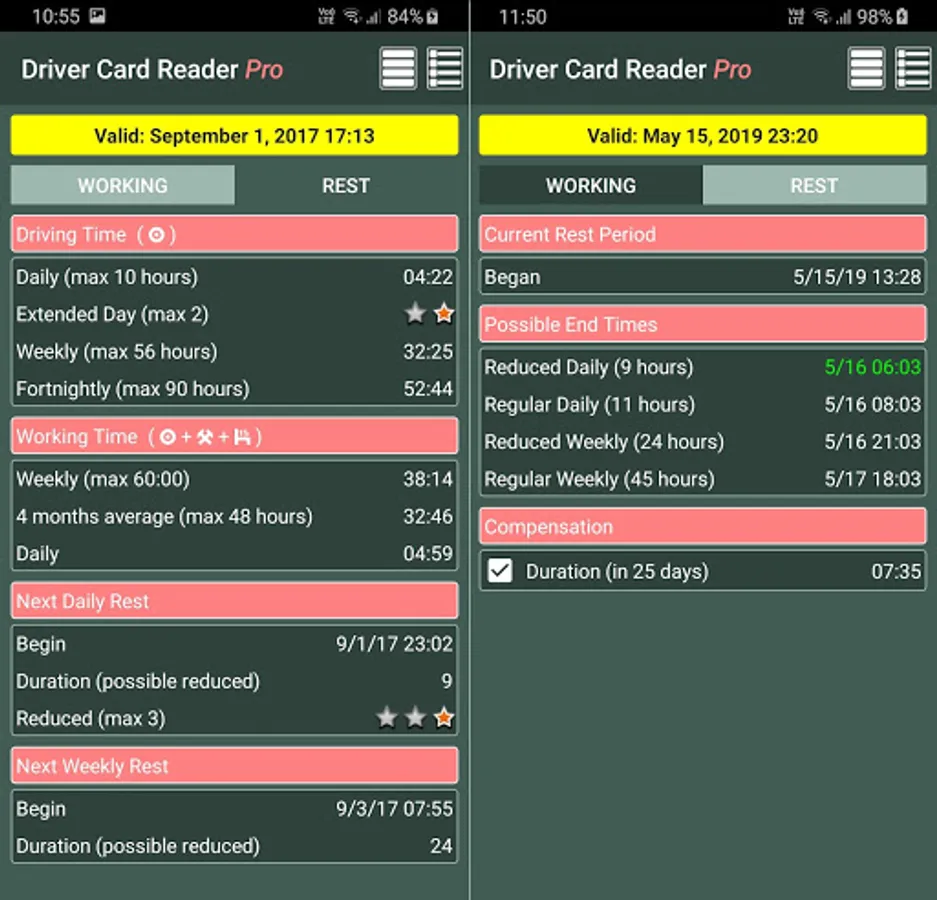This screenshot has width=937, height=900.
Task: Tap Next Daily Rest section header
Action: pyautogui.click(x=234, y=601)
